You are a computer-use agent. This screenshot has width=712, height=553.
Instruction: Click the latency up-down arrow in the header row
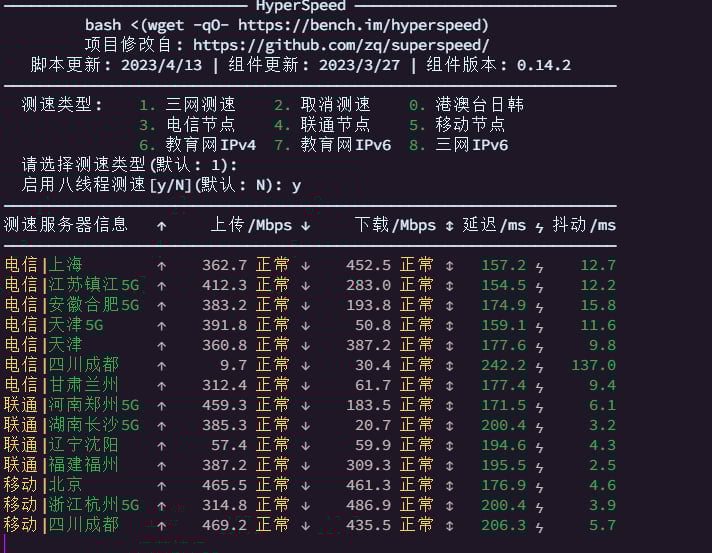pos(450,226)
